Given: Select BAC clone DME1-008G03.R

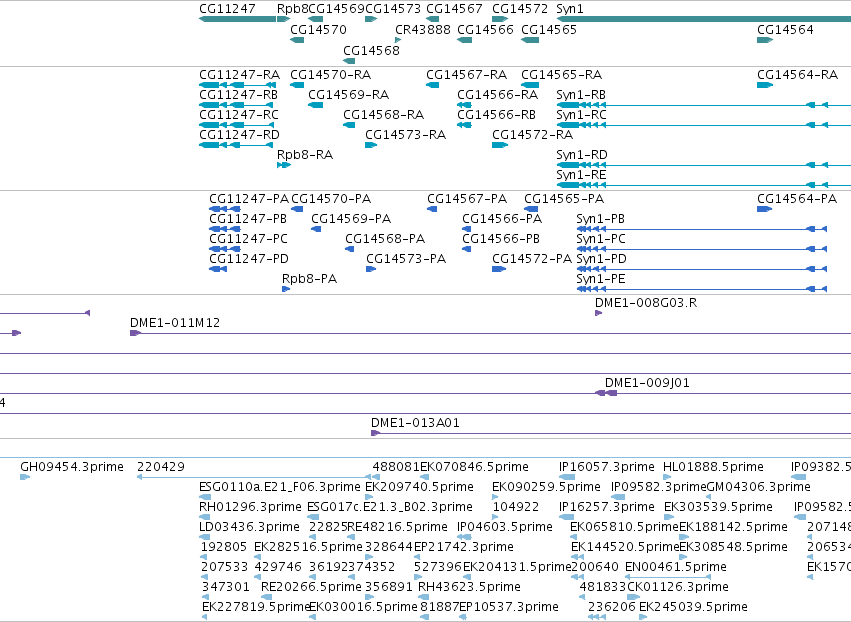Looking at the screenshot, I should [646, 303].
